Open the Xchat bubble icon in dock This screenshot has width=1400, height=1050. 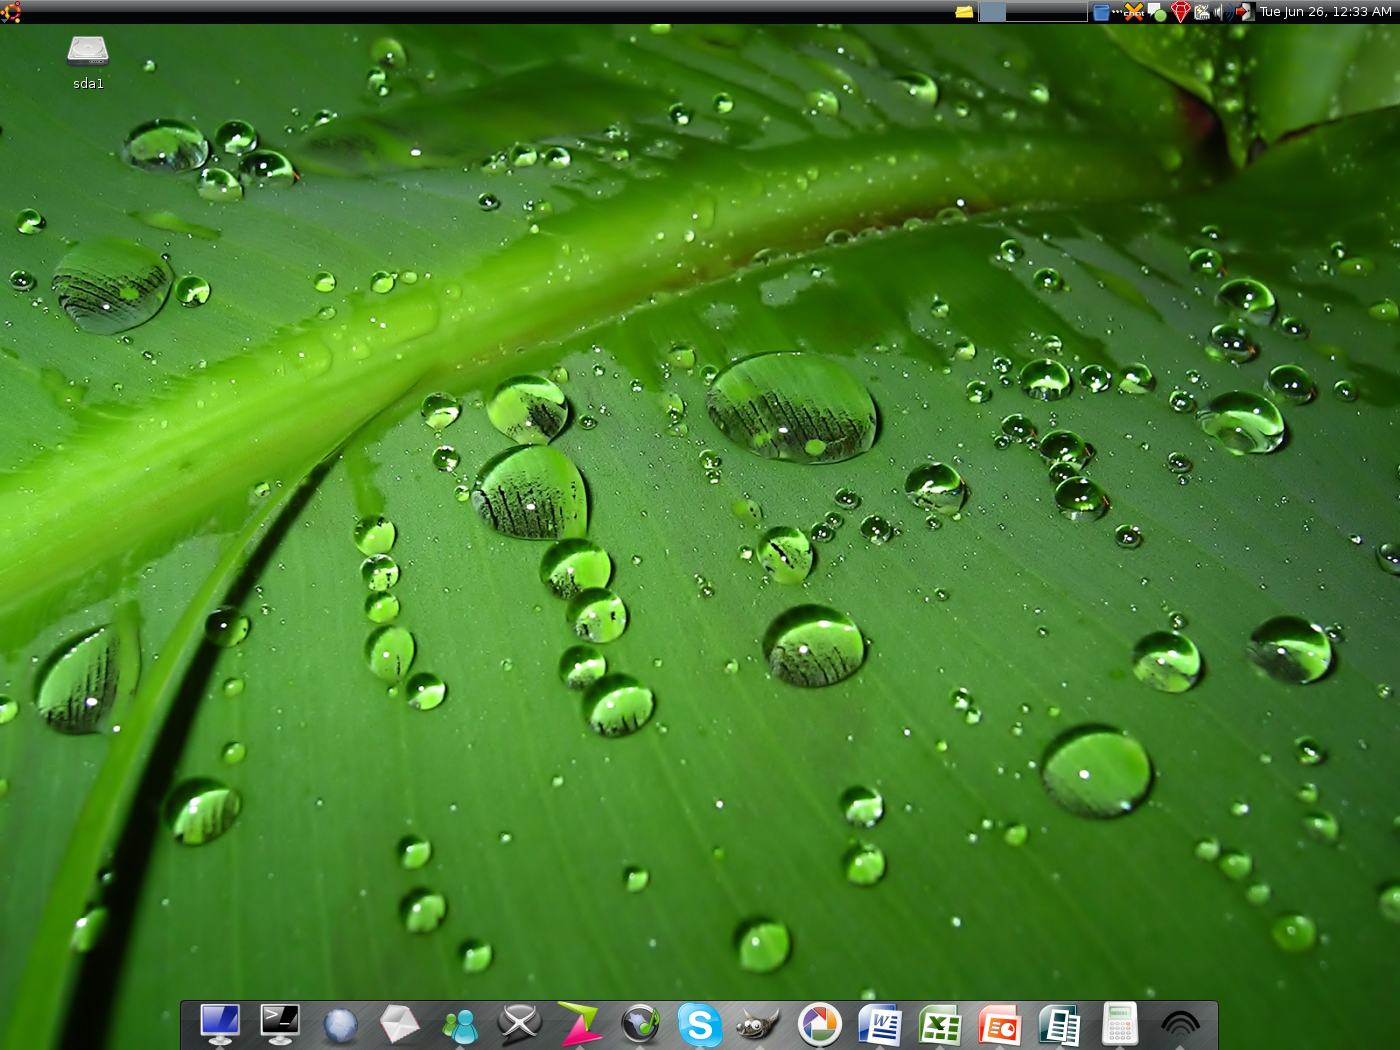[x=520, y=1024]
